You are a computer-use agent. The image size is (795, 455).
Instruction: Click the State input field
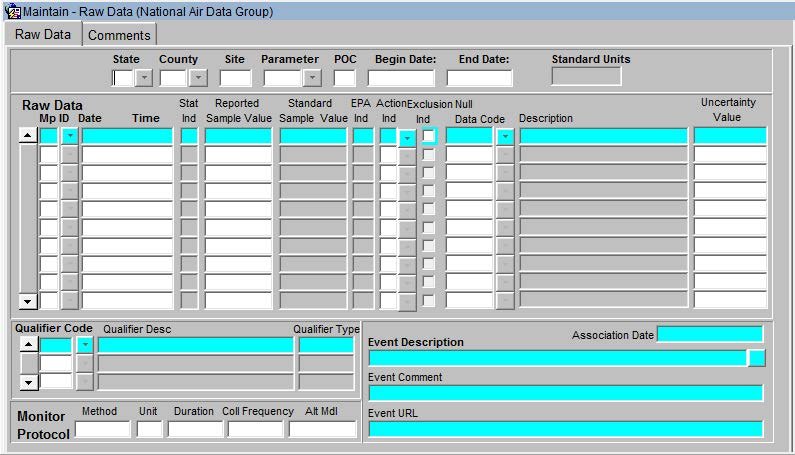pyautogui.click(x=123, y=78)
